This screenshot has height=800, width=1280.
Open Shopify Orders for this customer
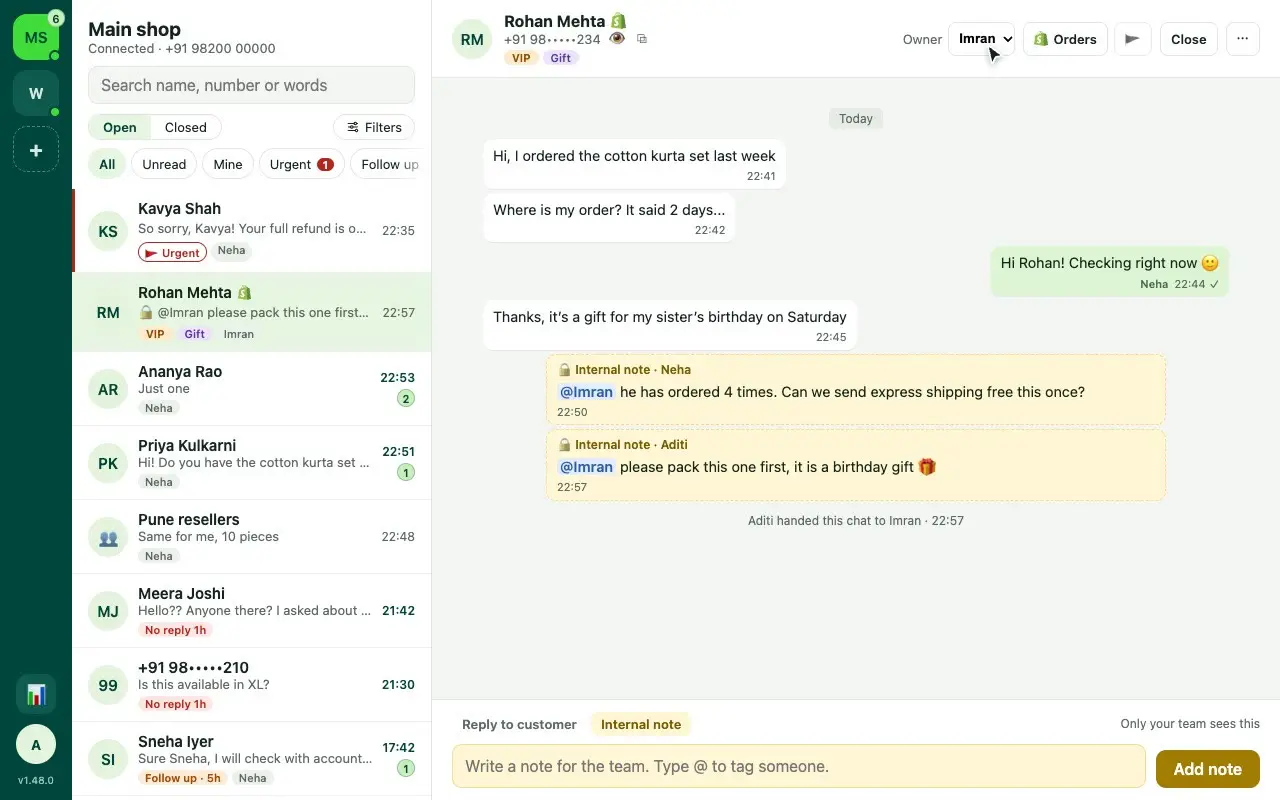[x=1065, y=39]
